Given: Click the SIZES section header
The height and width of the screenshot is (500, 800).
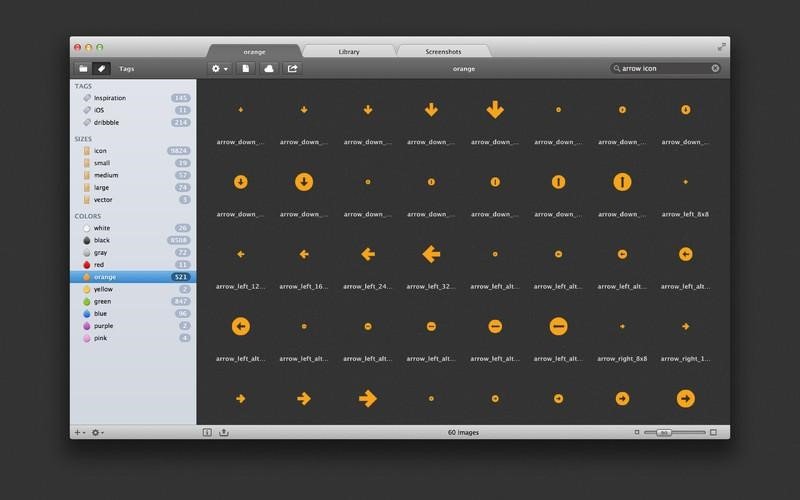Looking at the screenshot, I should point(83,139).
